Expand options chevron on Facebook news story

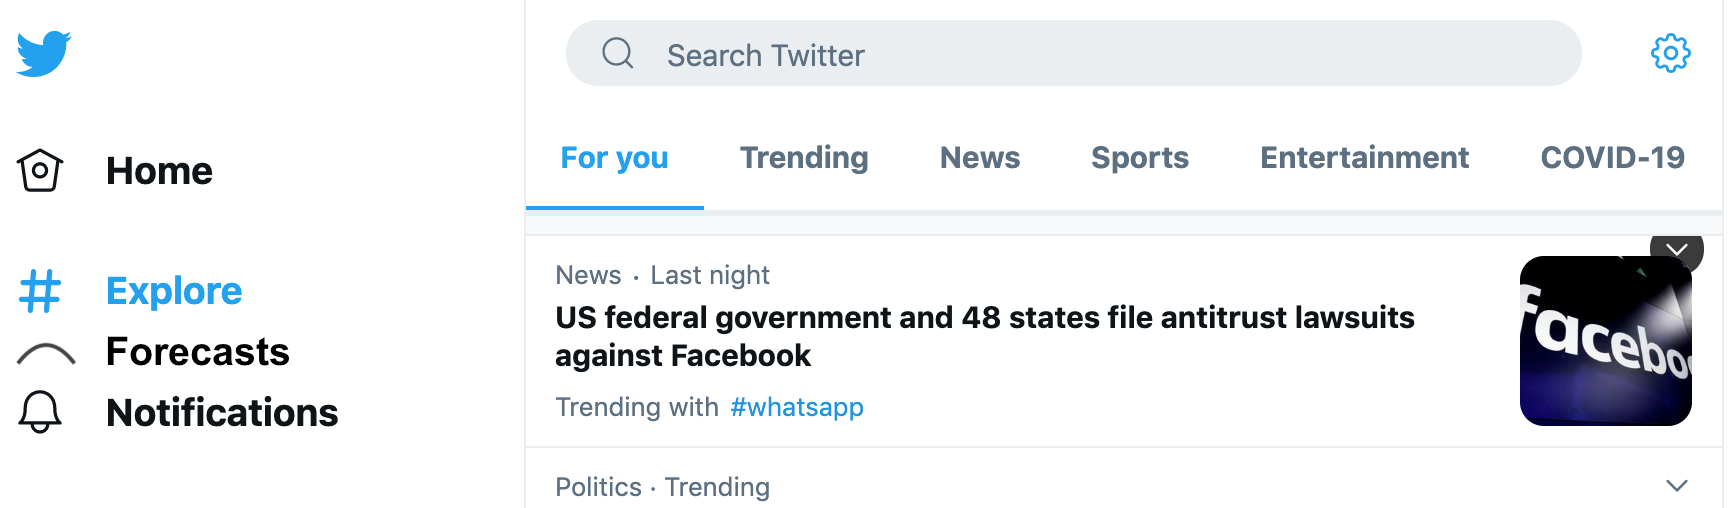(x=1677, y=250)
